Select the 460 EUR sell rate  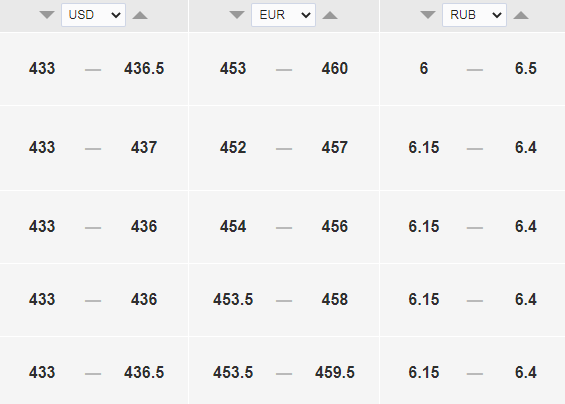[335, 68]
